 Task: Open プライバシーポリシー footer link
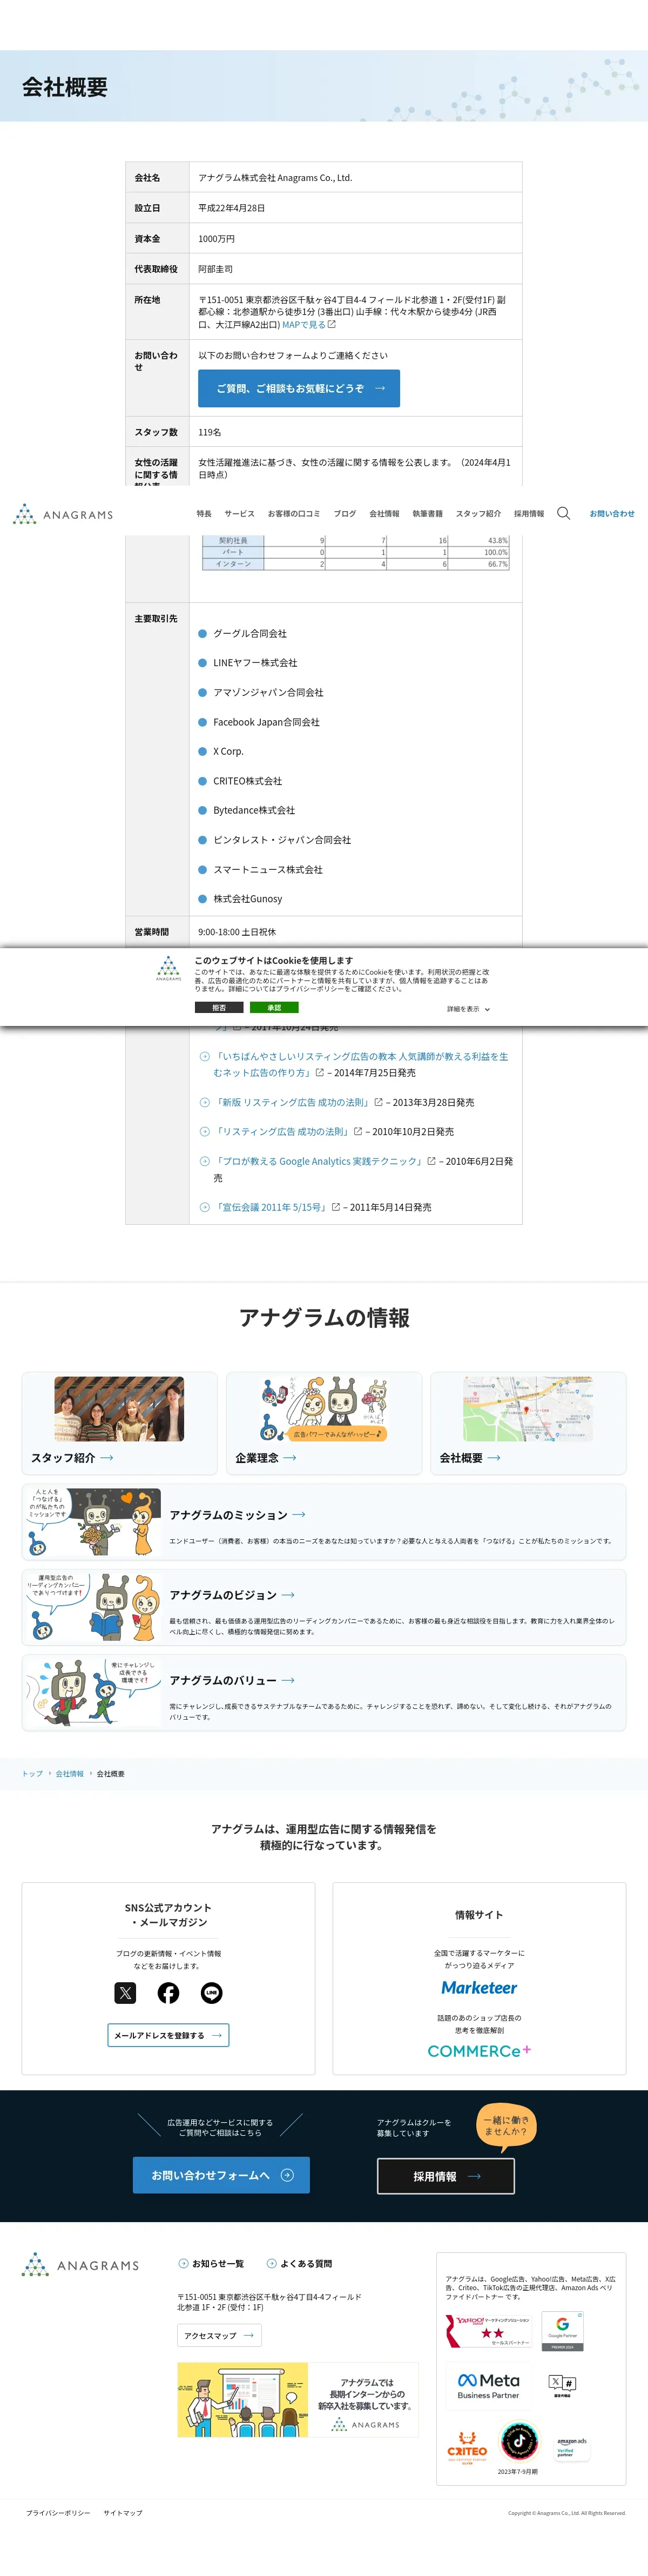(58, 2513)
